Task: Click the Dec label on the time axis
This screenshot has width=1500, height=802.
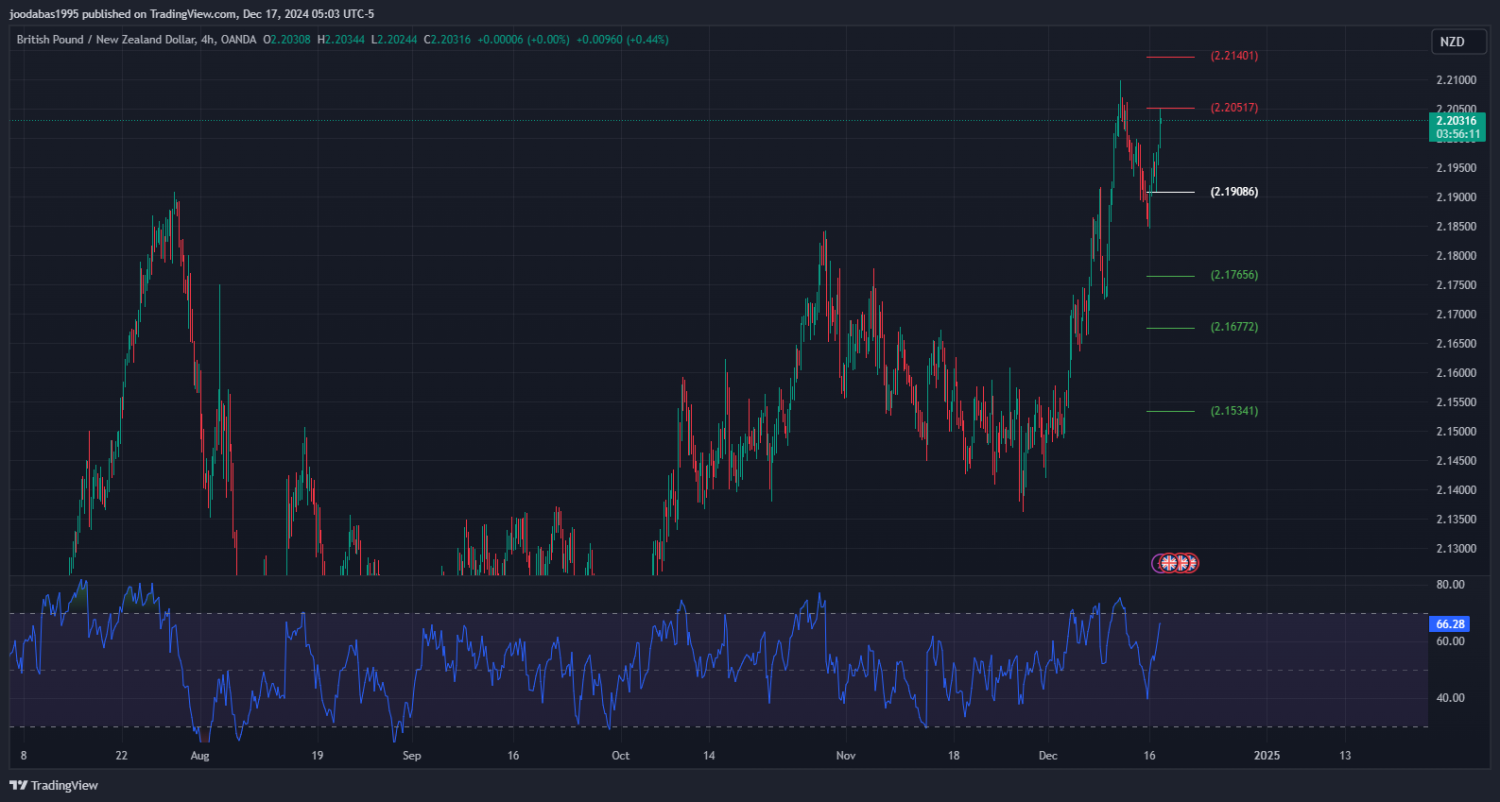Action: (1047, 755)
